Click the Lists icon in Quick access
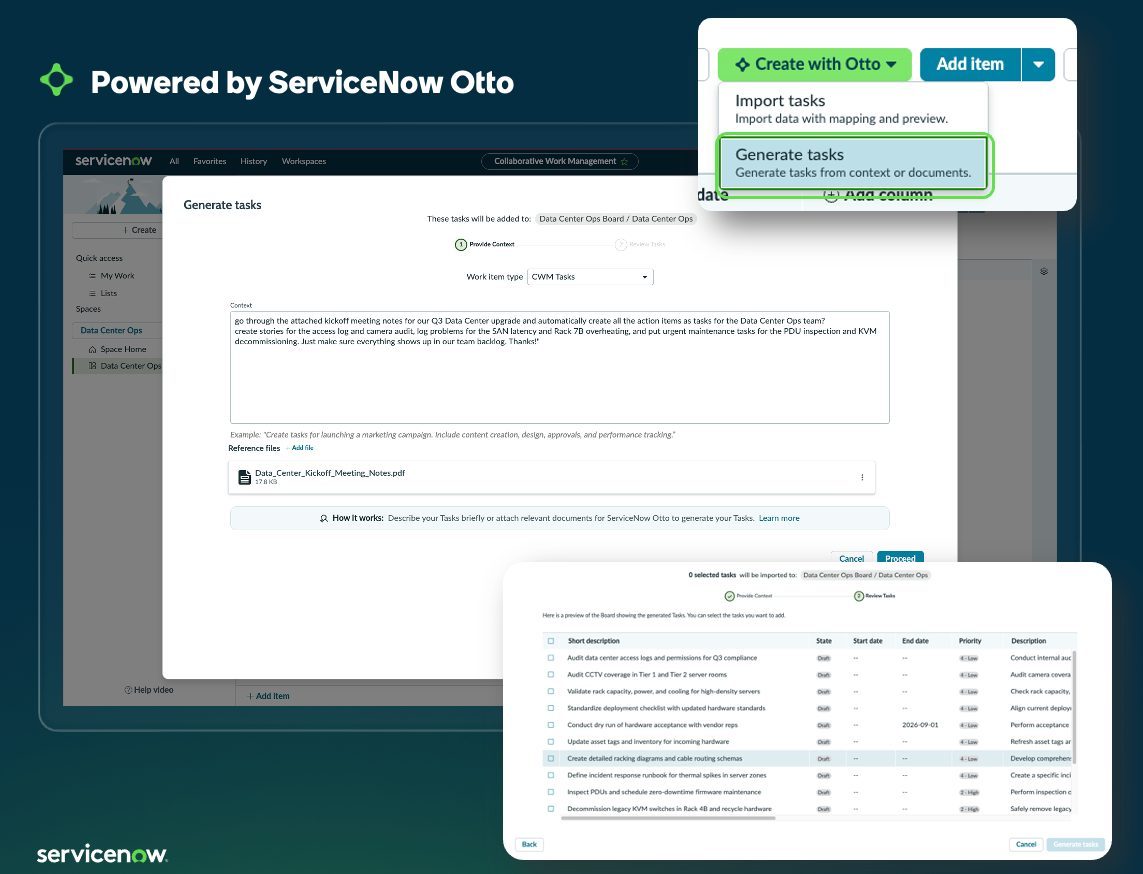Screen dimensions: 1143x874 tap(93, 293)
